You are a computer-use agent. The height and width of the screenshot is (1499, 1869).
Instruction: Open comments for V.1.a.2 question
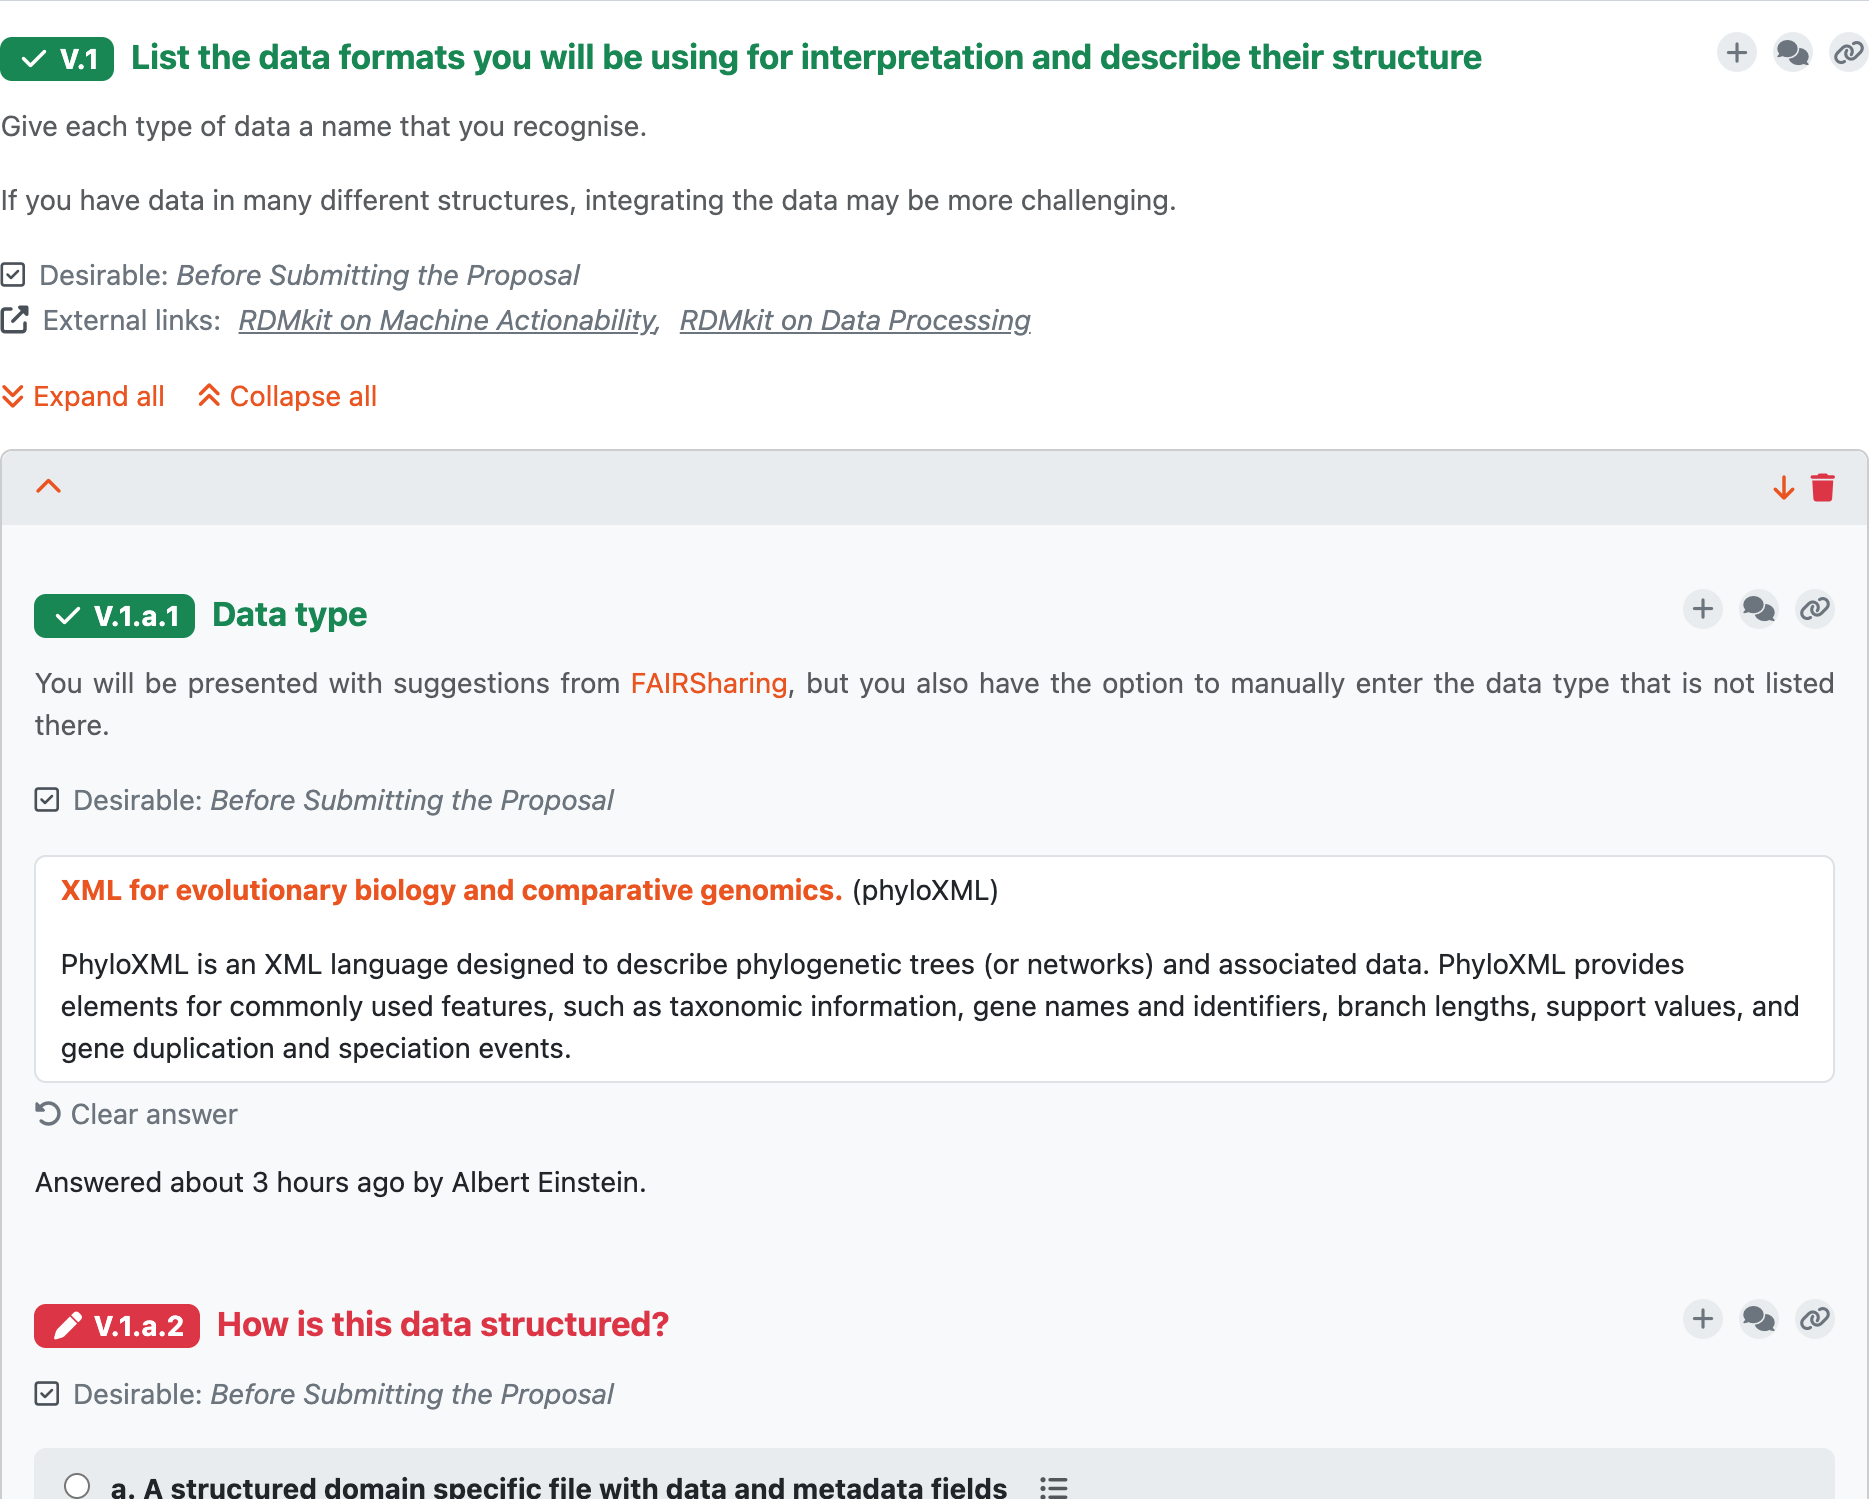click(1758, 1319)
